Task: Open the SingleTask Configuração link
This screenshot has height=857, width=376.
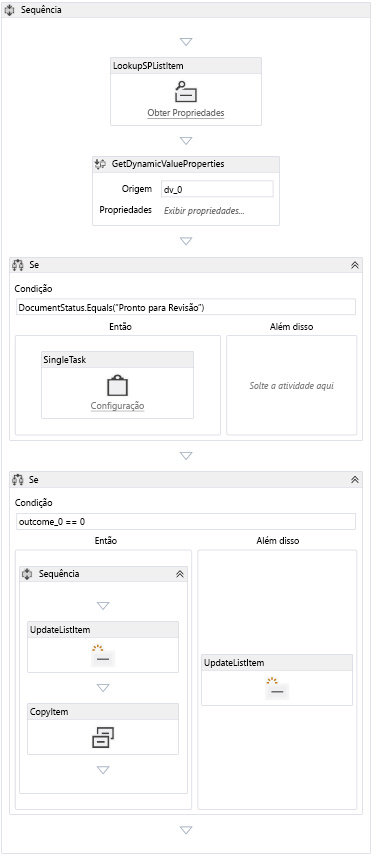Action: 118,406
